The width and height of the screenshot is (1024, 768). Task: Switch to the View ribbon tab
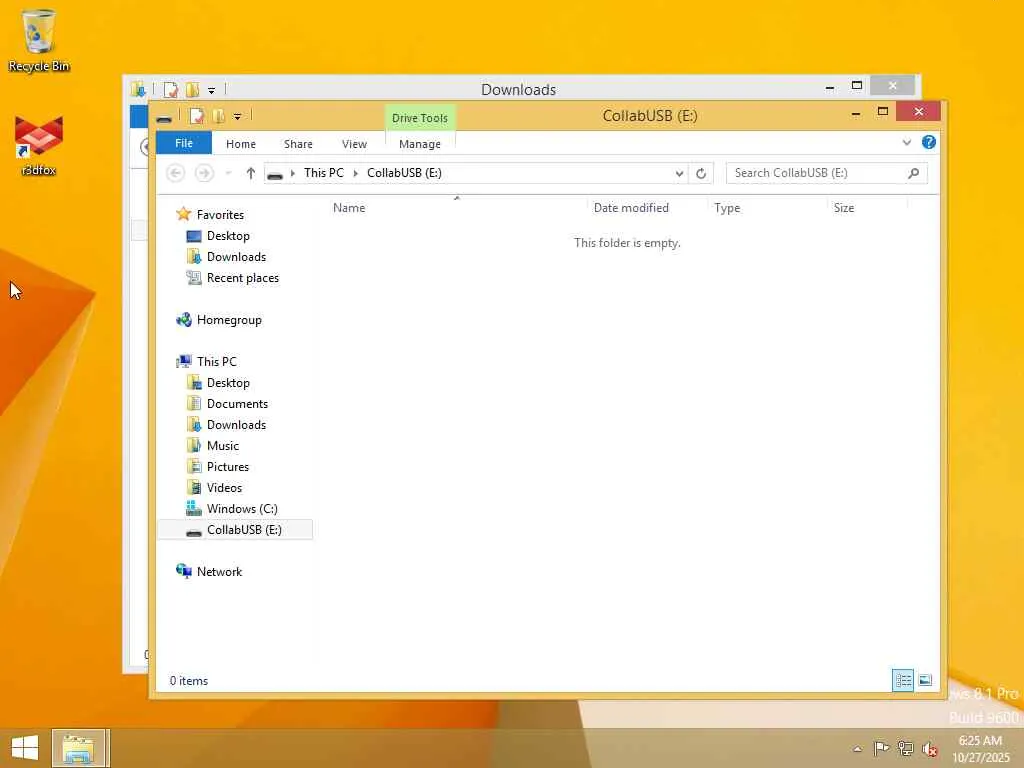coord(354,144)
